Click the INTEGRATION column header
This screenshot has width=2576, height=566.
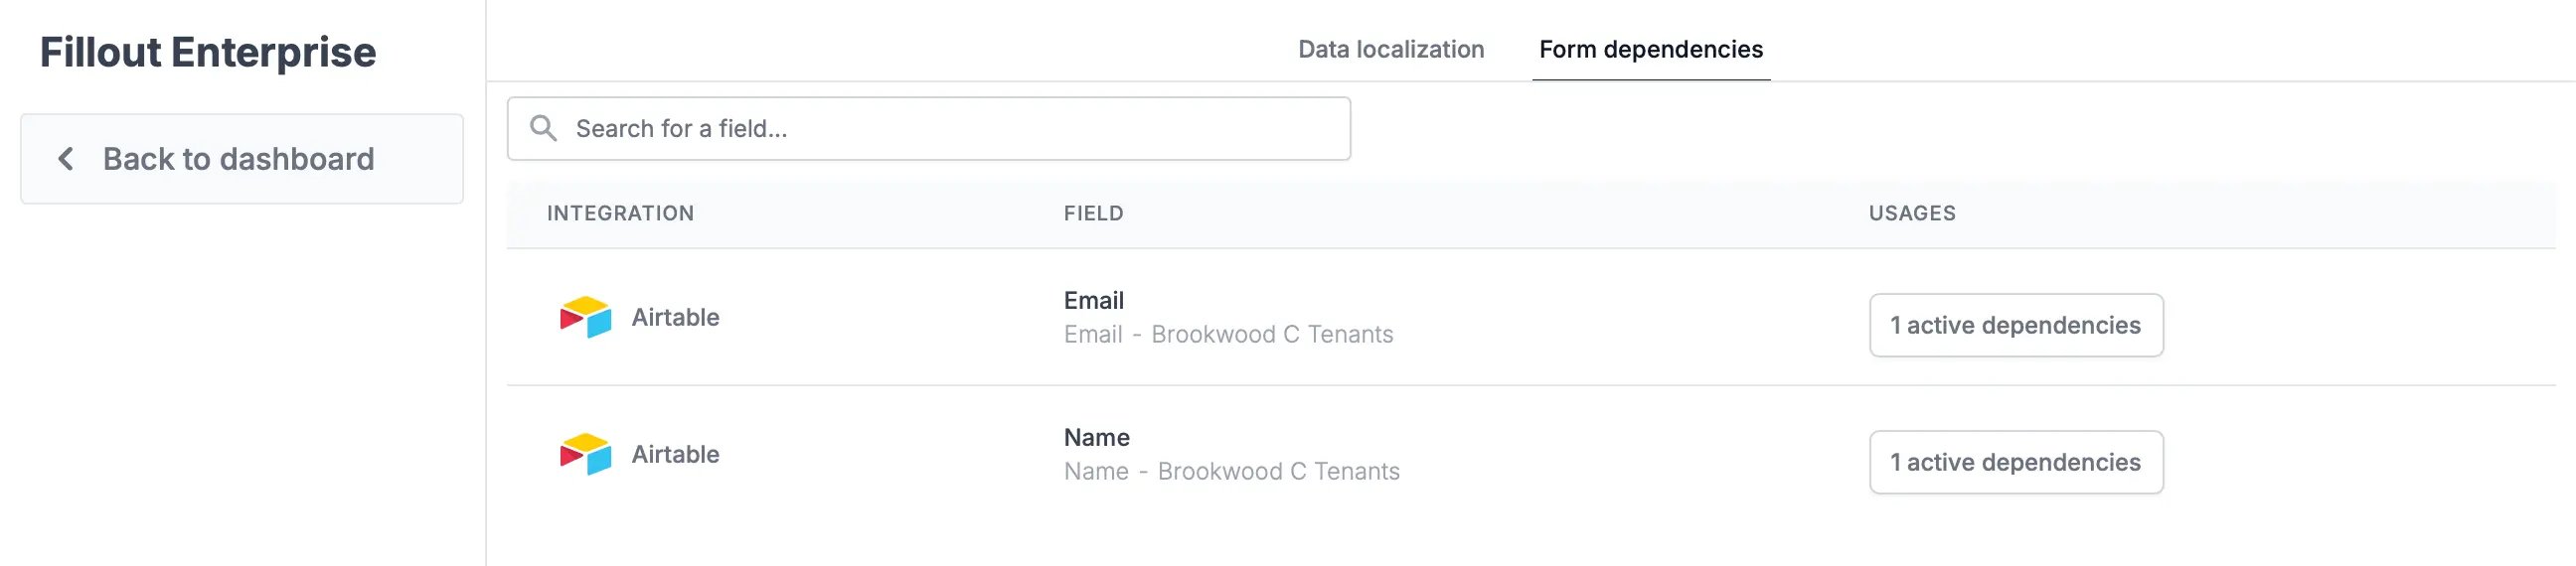pyautogui.click(x=620, y=213)
